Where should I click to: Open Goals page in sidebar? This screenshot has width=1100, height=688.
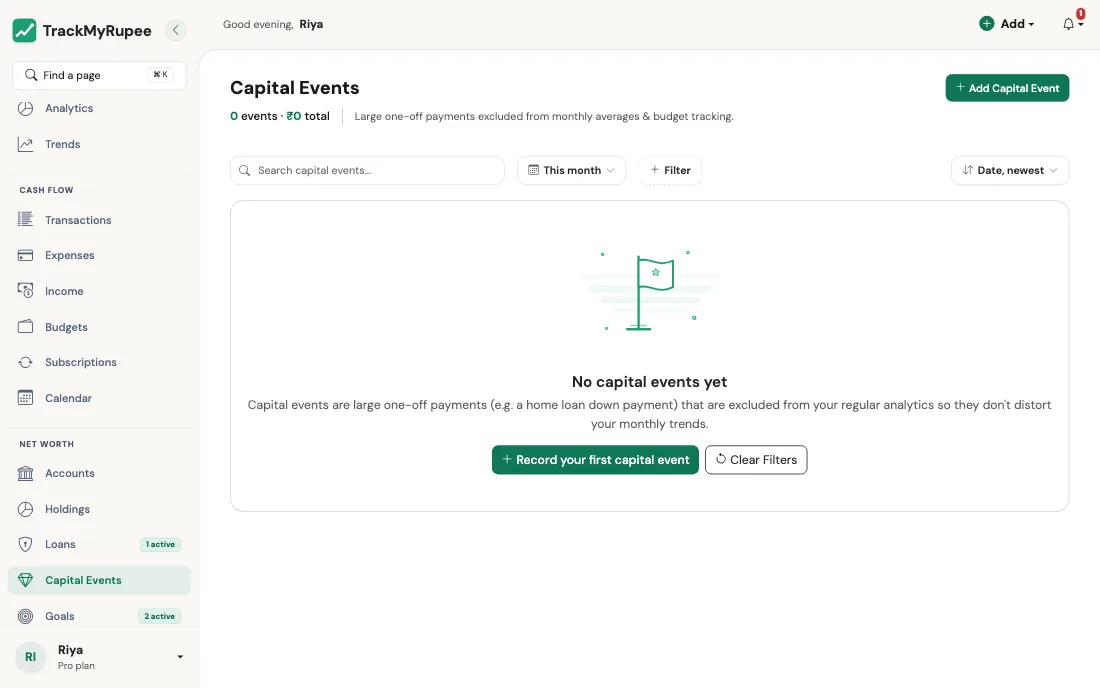[100, 616]
